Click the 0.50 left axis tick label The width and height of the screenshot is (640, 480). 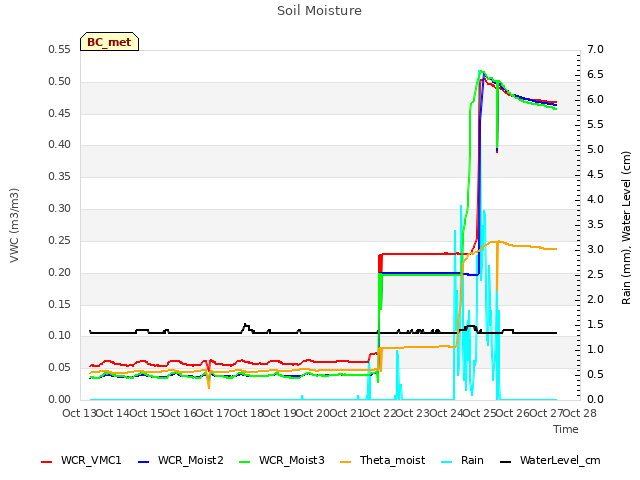coord(60,81)
